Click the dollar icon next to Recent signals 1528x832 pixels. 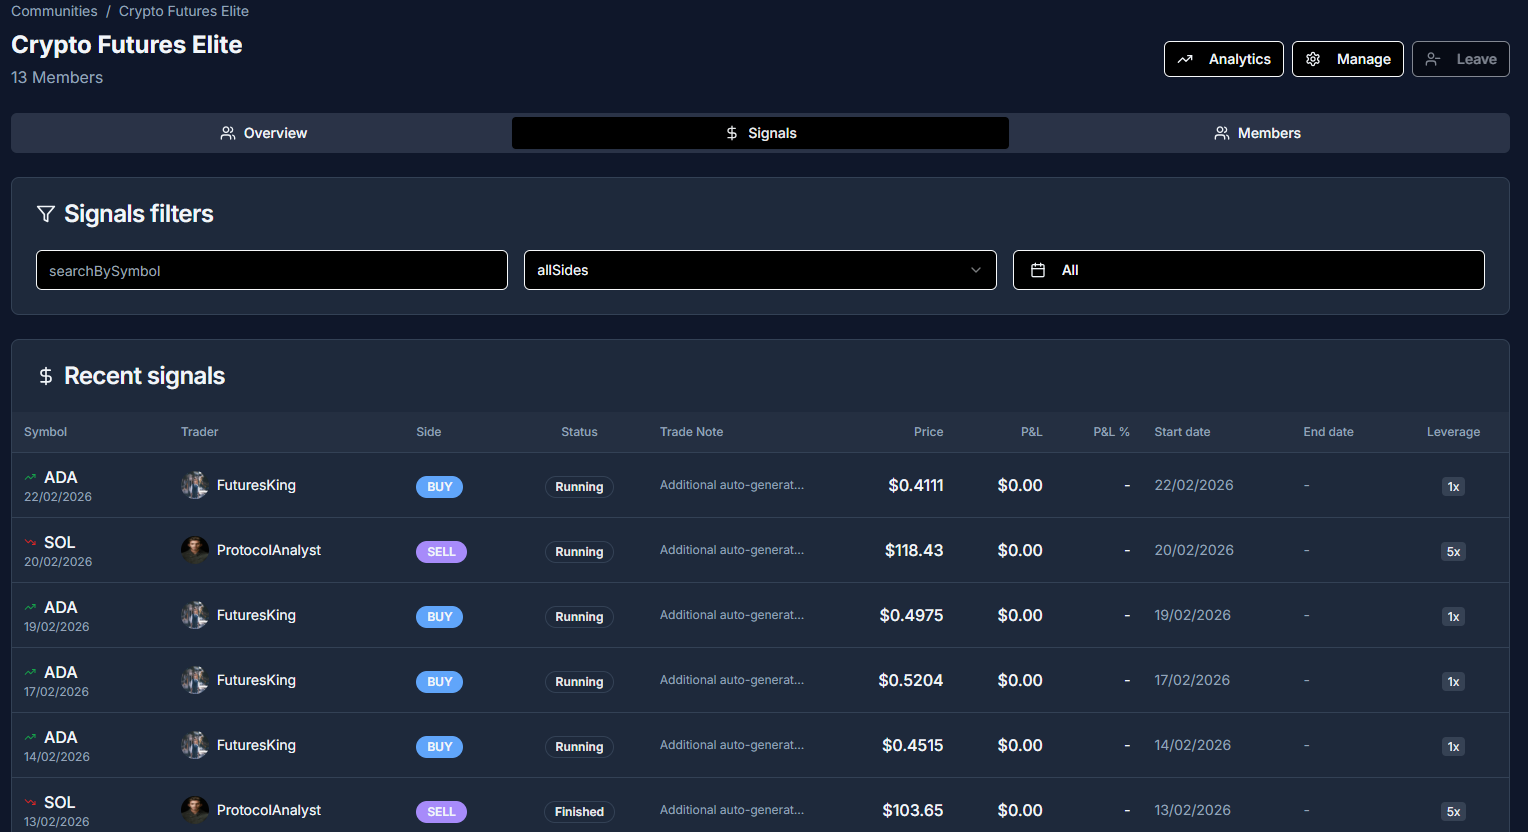point(45,376)
